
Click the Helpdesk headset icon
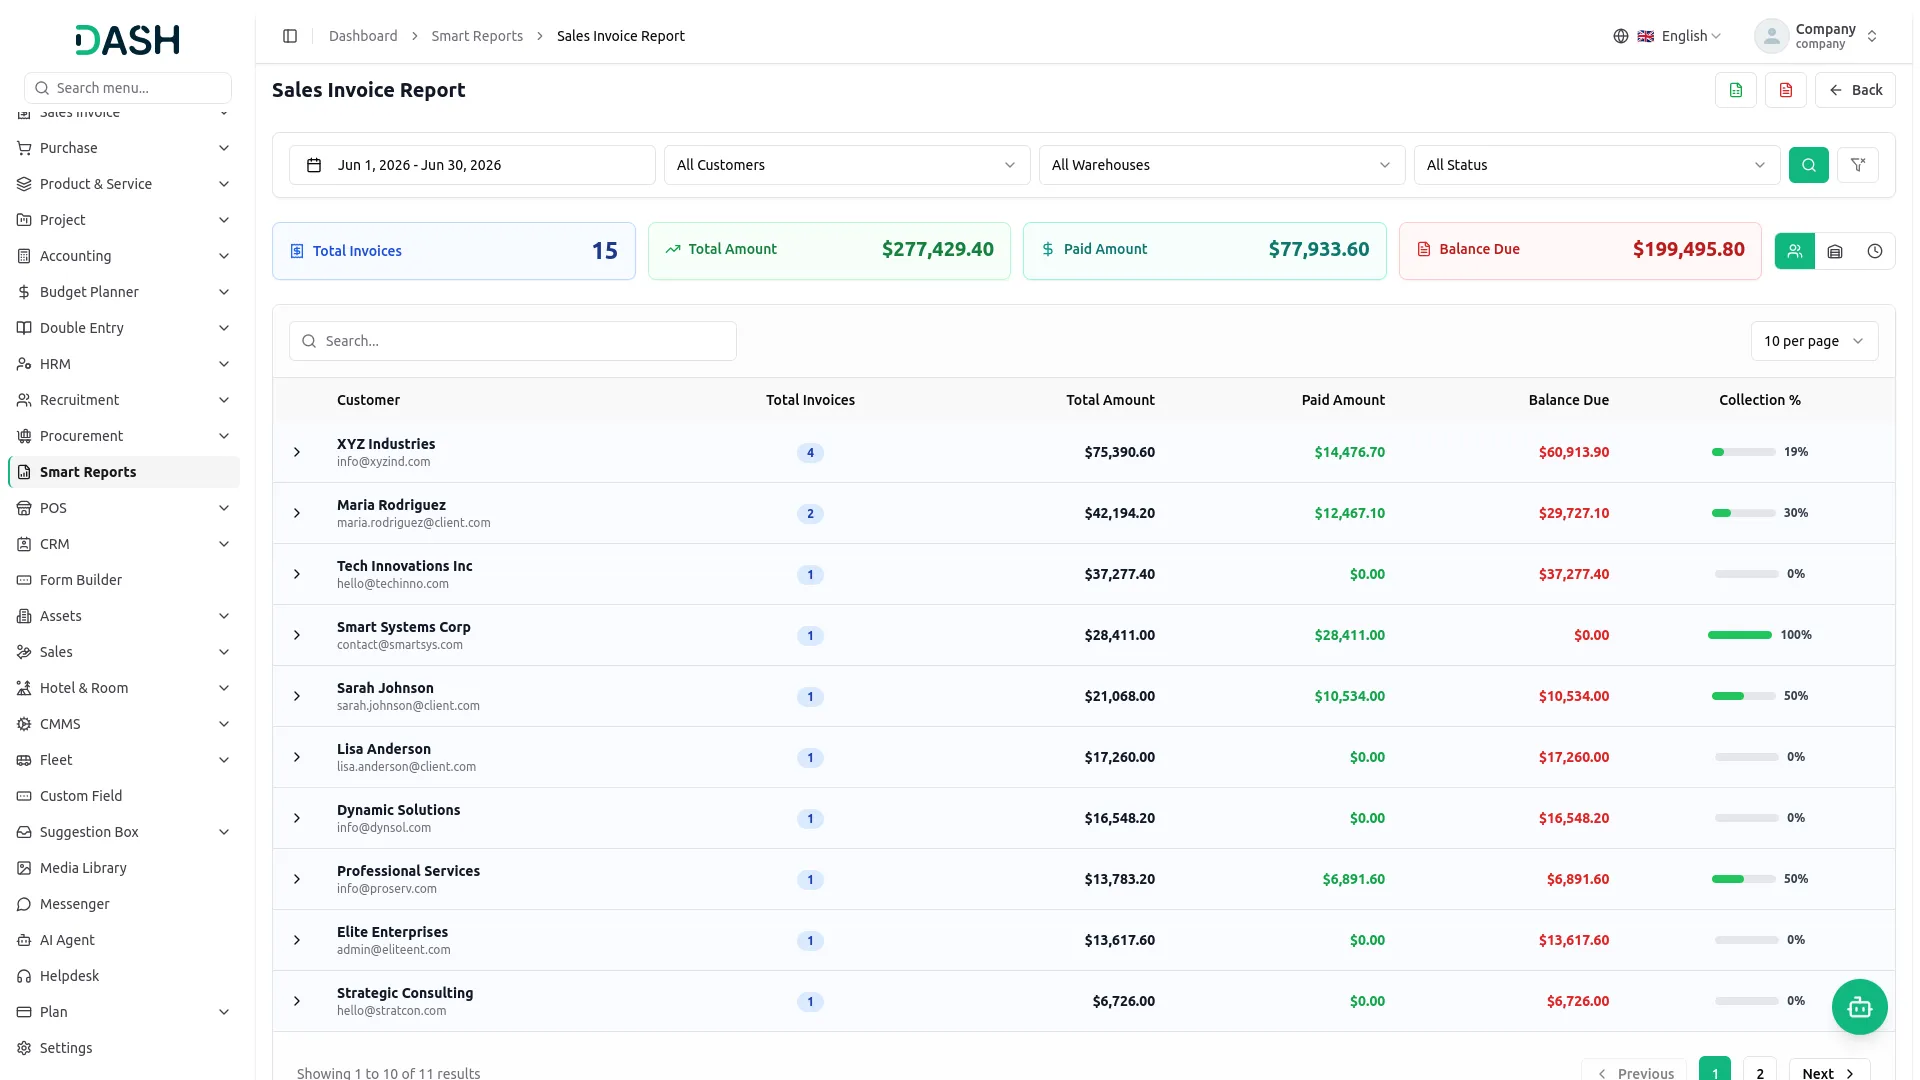[24, 976]
